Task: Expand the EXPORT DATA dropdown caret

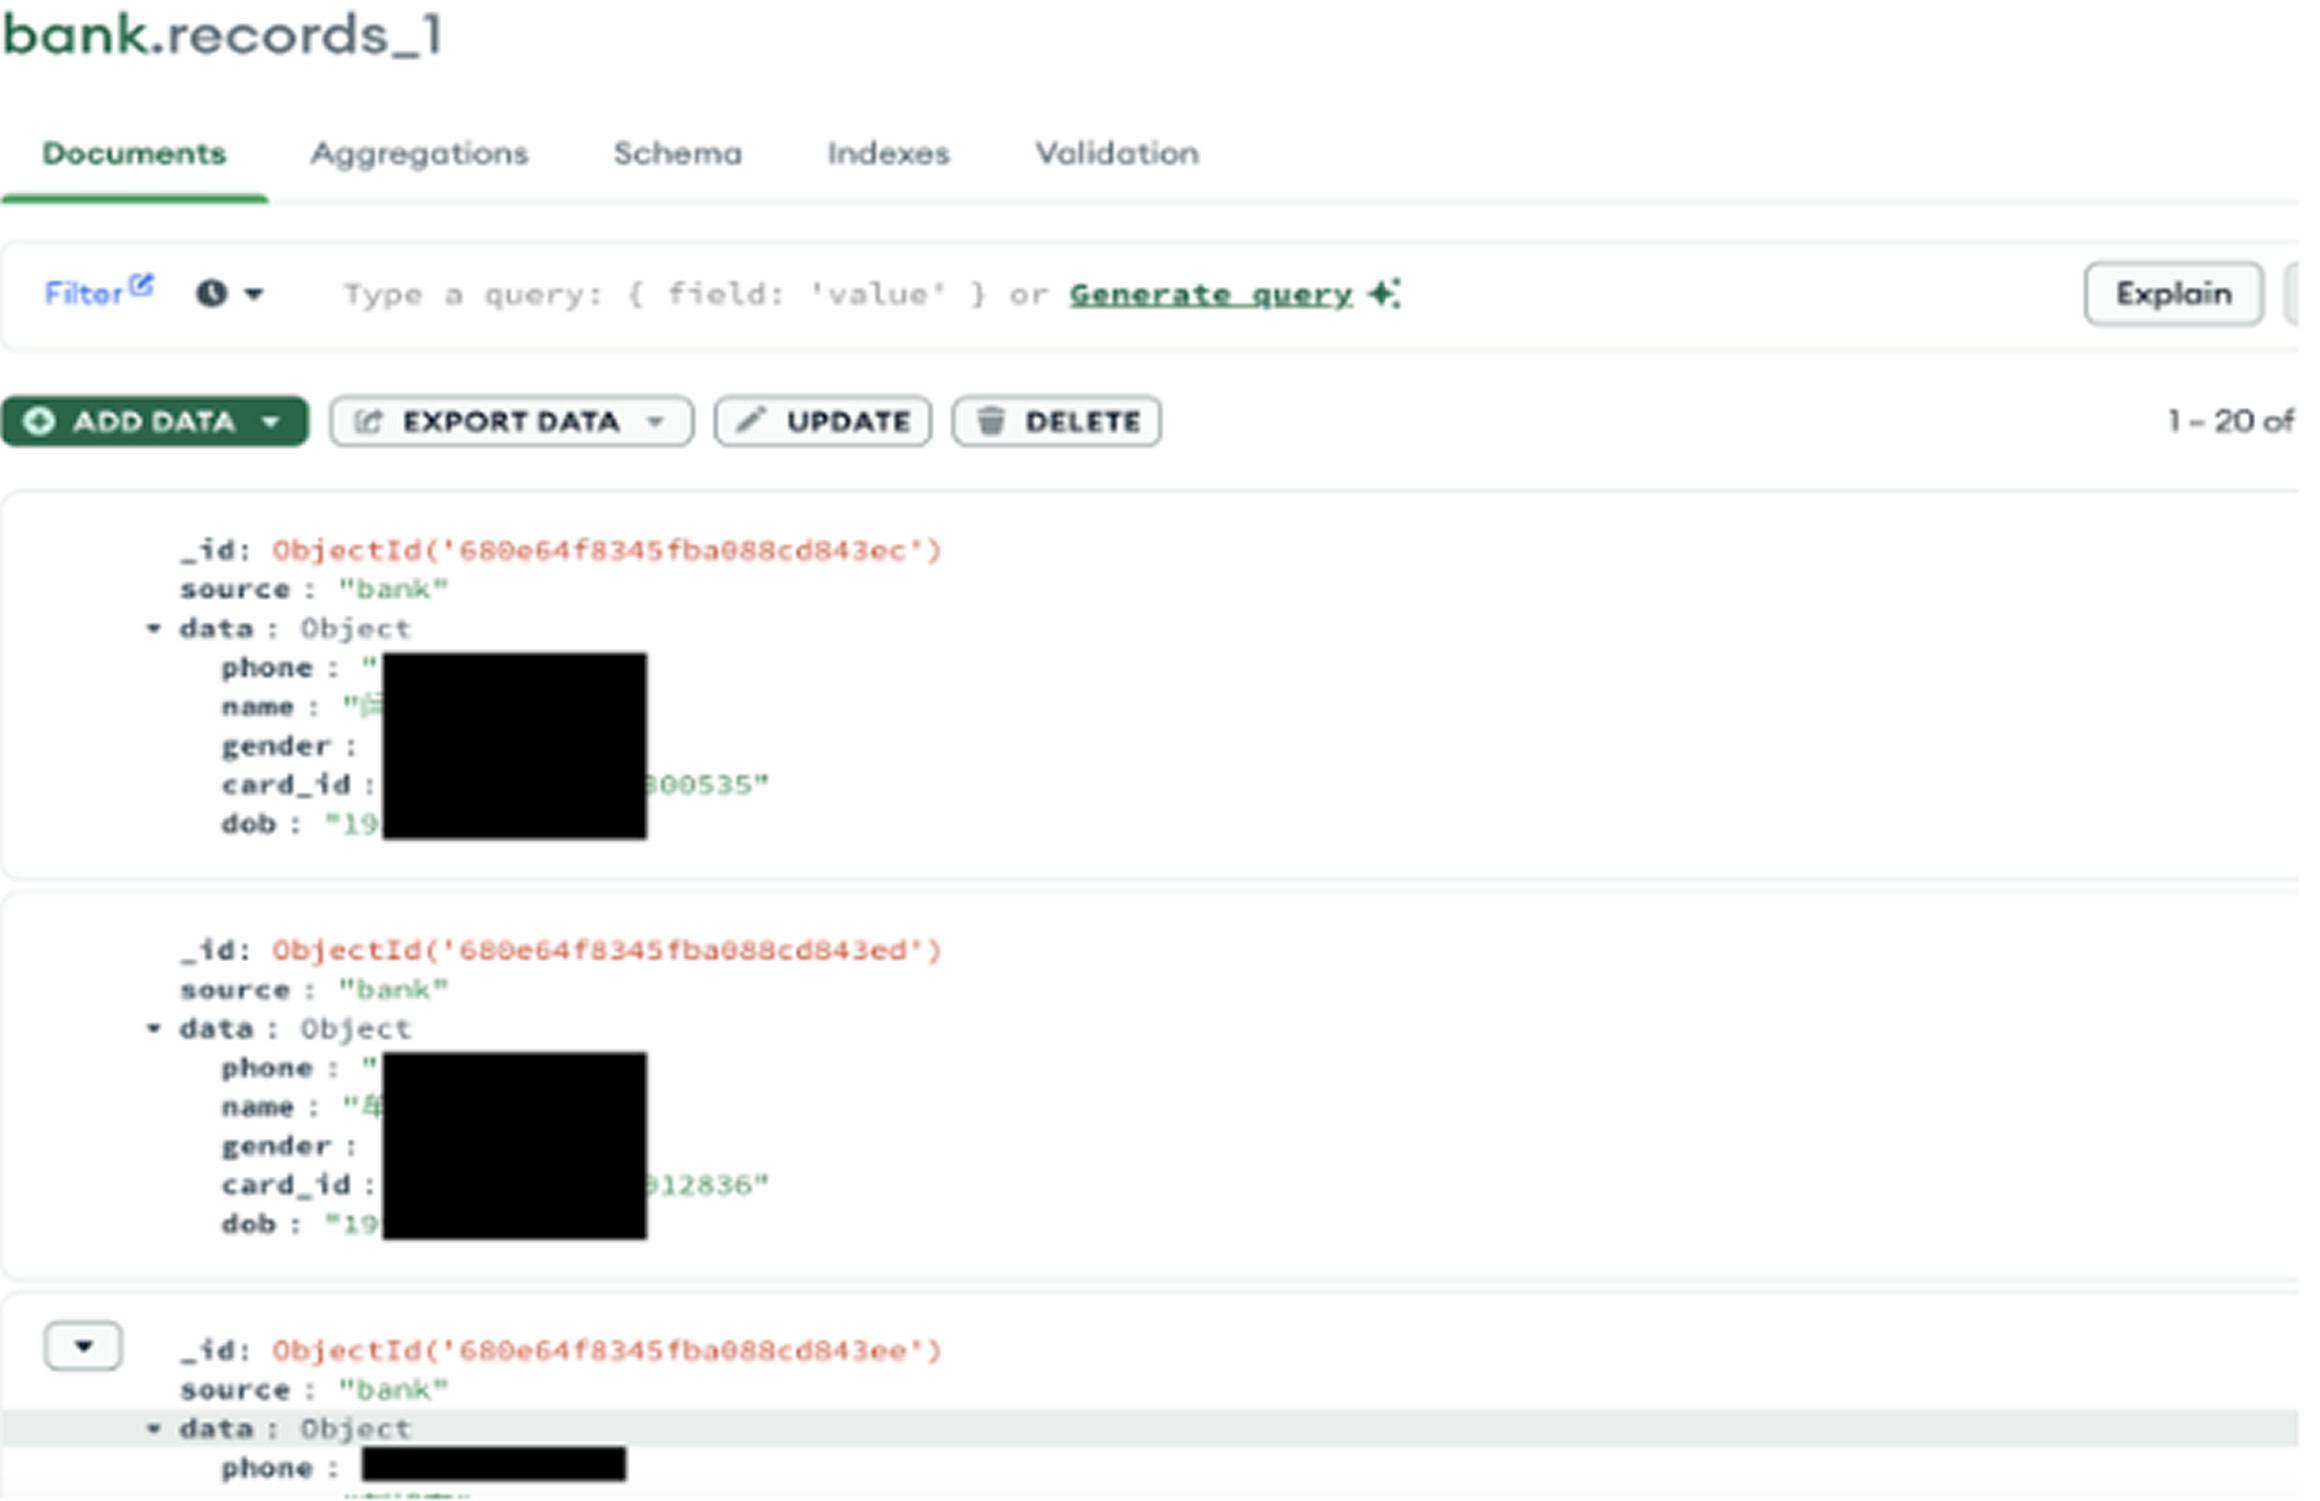Action: [656, 422]
